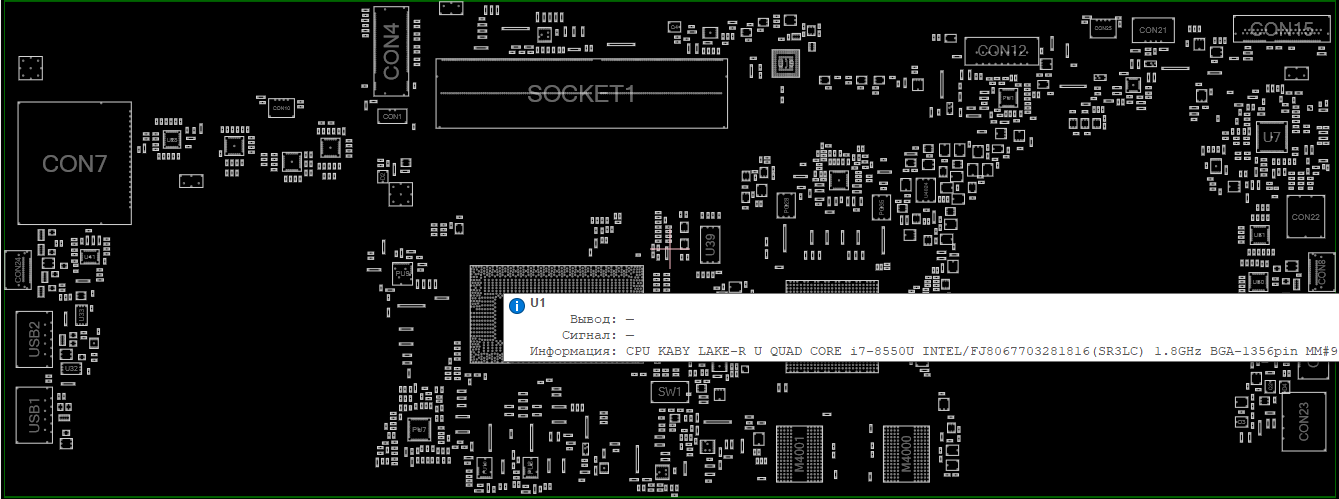Select the M4000 memory chip

point(906,455)
